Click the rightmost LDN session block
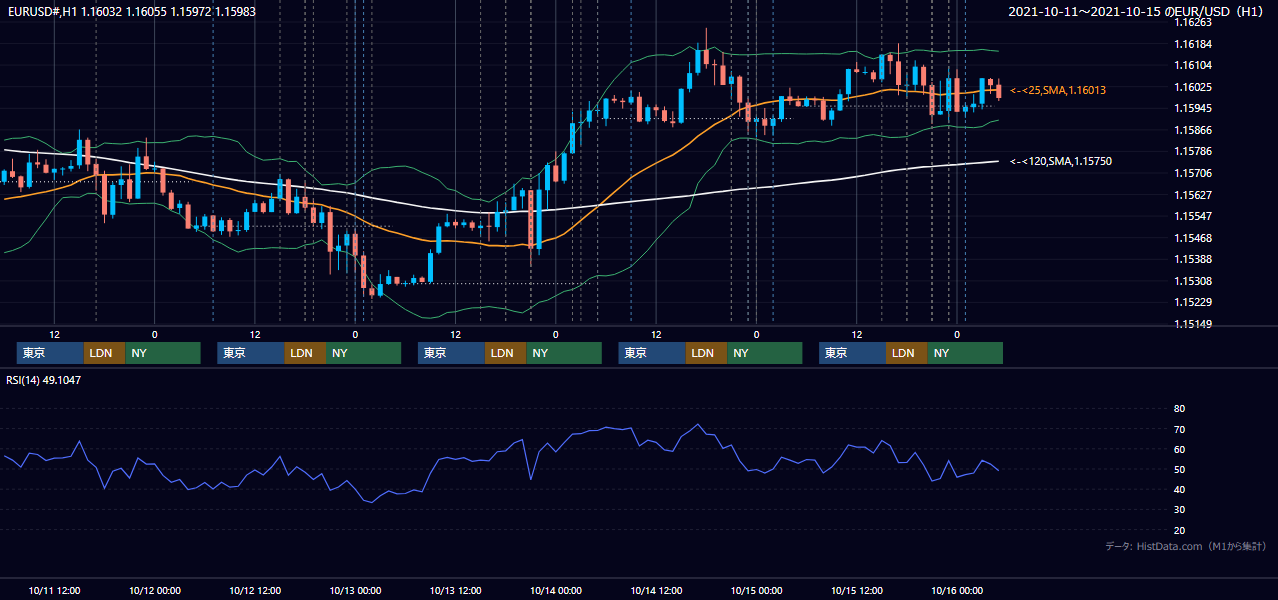1278x600 pixels. coord(907,353)
